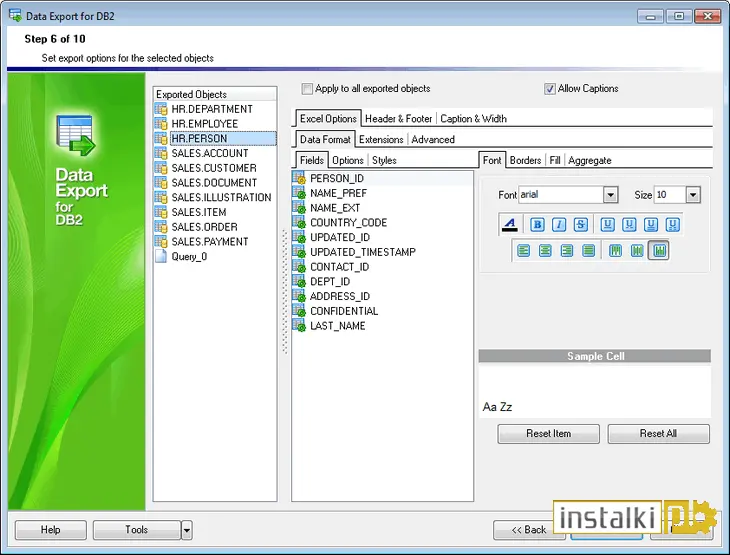Select the Excel Options tab

(328, 119)
